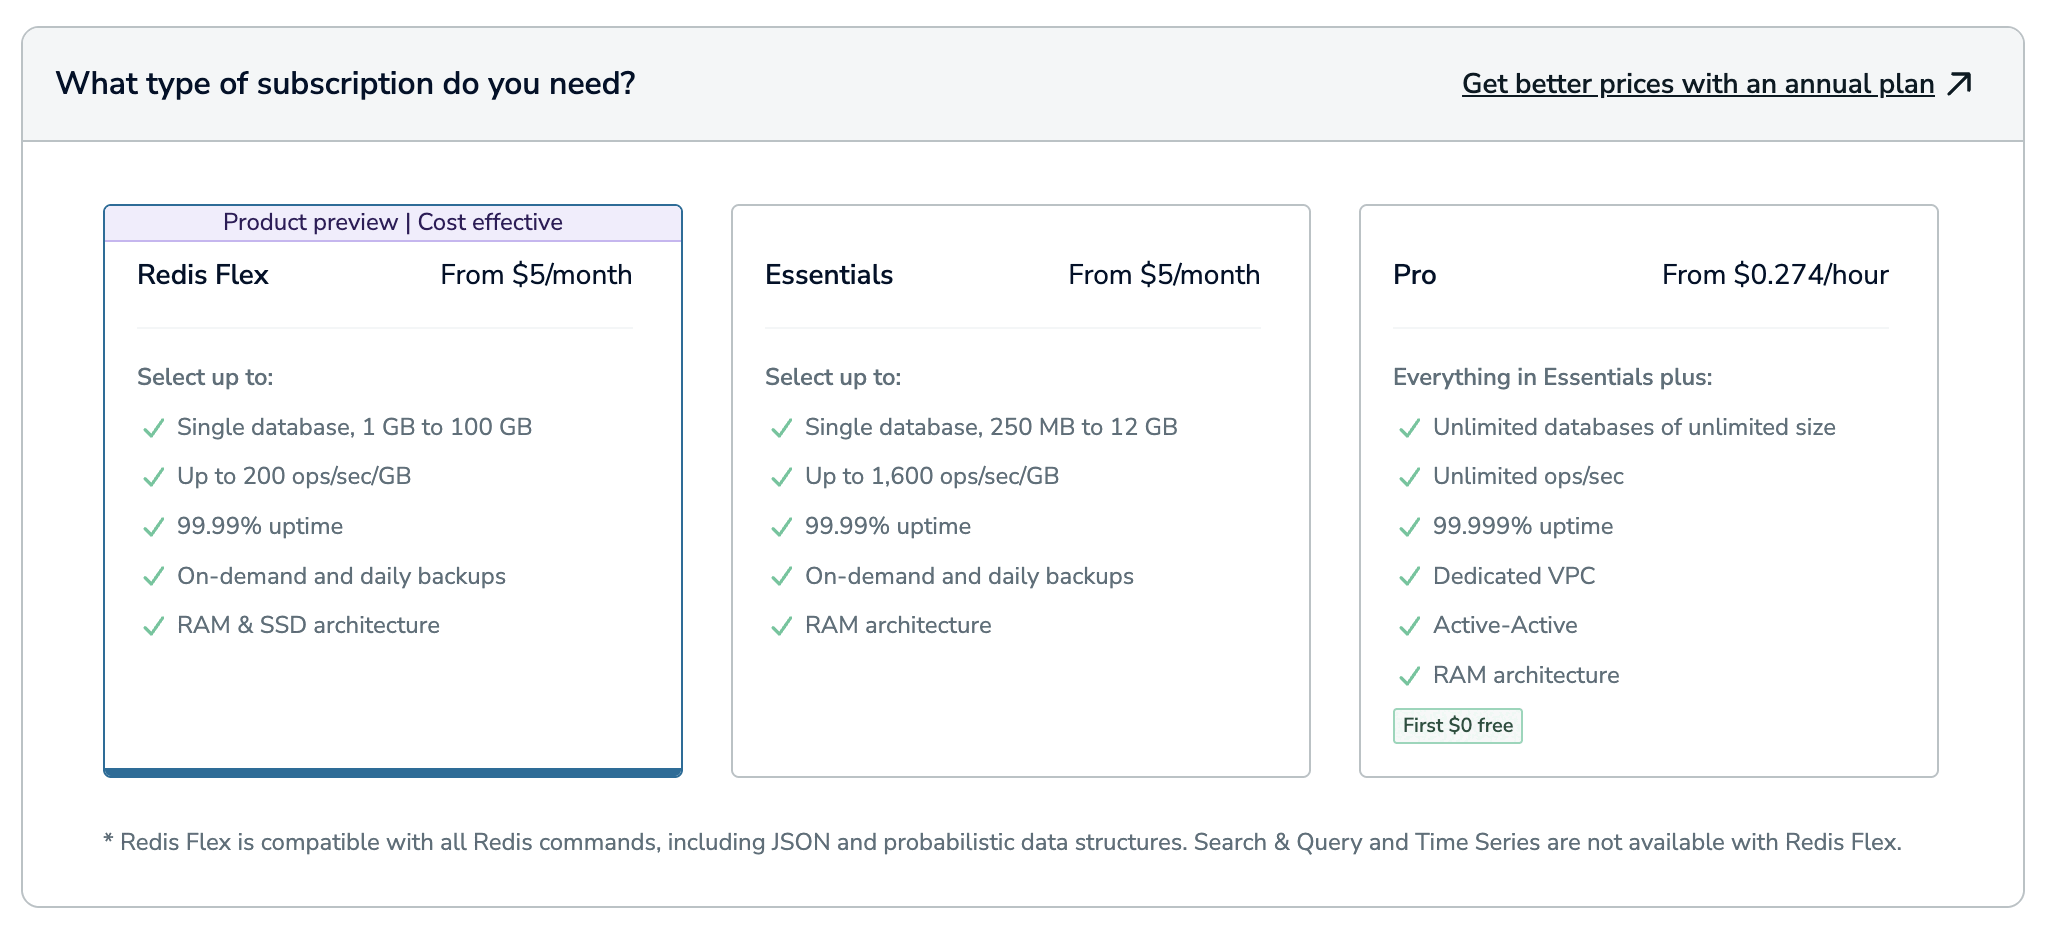
Task: Click 'Single database, 1 GB to 100 GB' text
Action: click(354, 427)
